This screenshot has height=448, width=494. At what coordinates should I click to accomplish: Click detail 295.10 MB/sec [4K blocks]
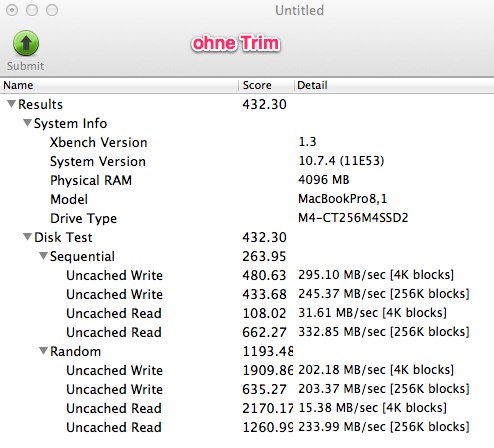(376, 275)
